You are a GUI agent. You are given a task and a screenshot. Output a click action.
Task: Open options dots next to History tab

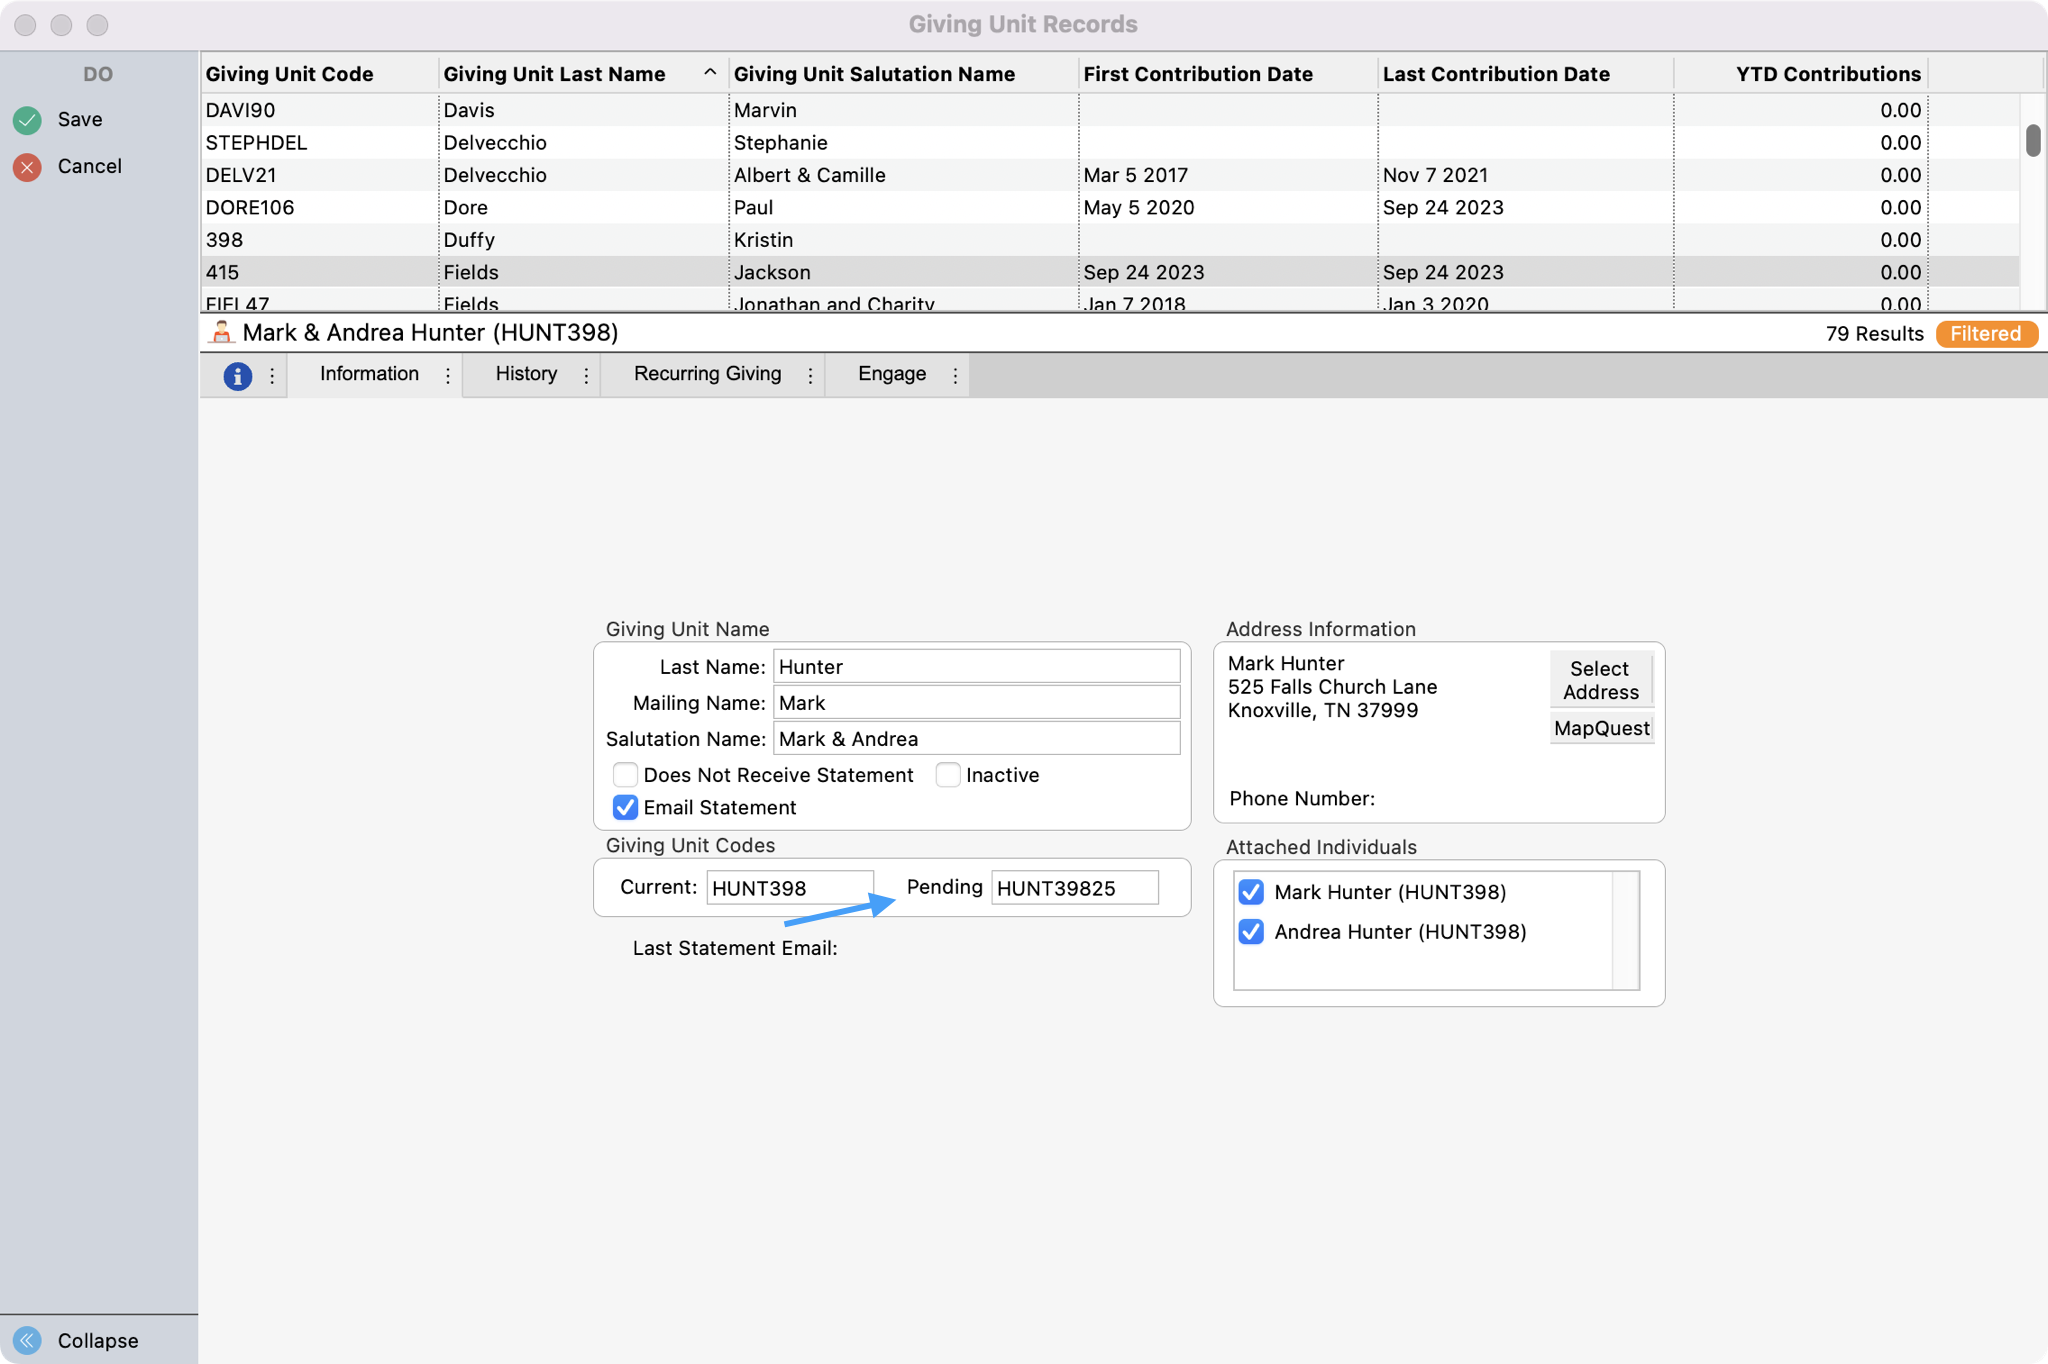586,376
